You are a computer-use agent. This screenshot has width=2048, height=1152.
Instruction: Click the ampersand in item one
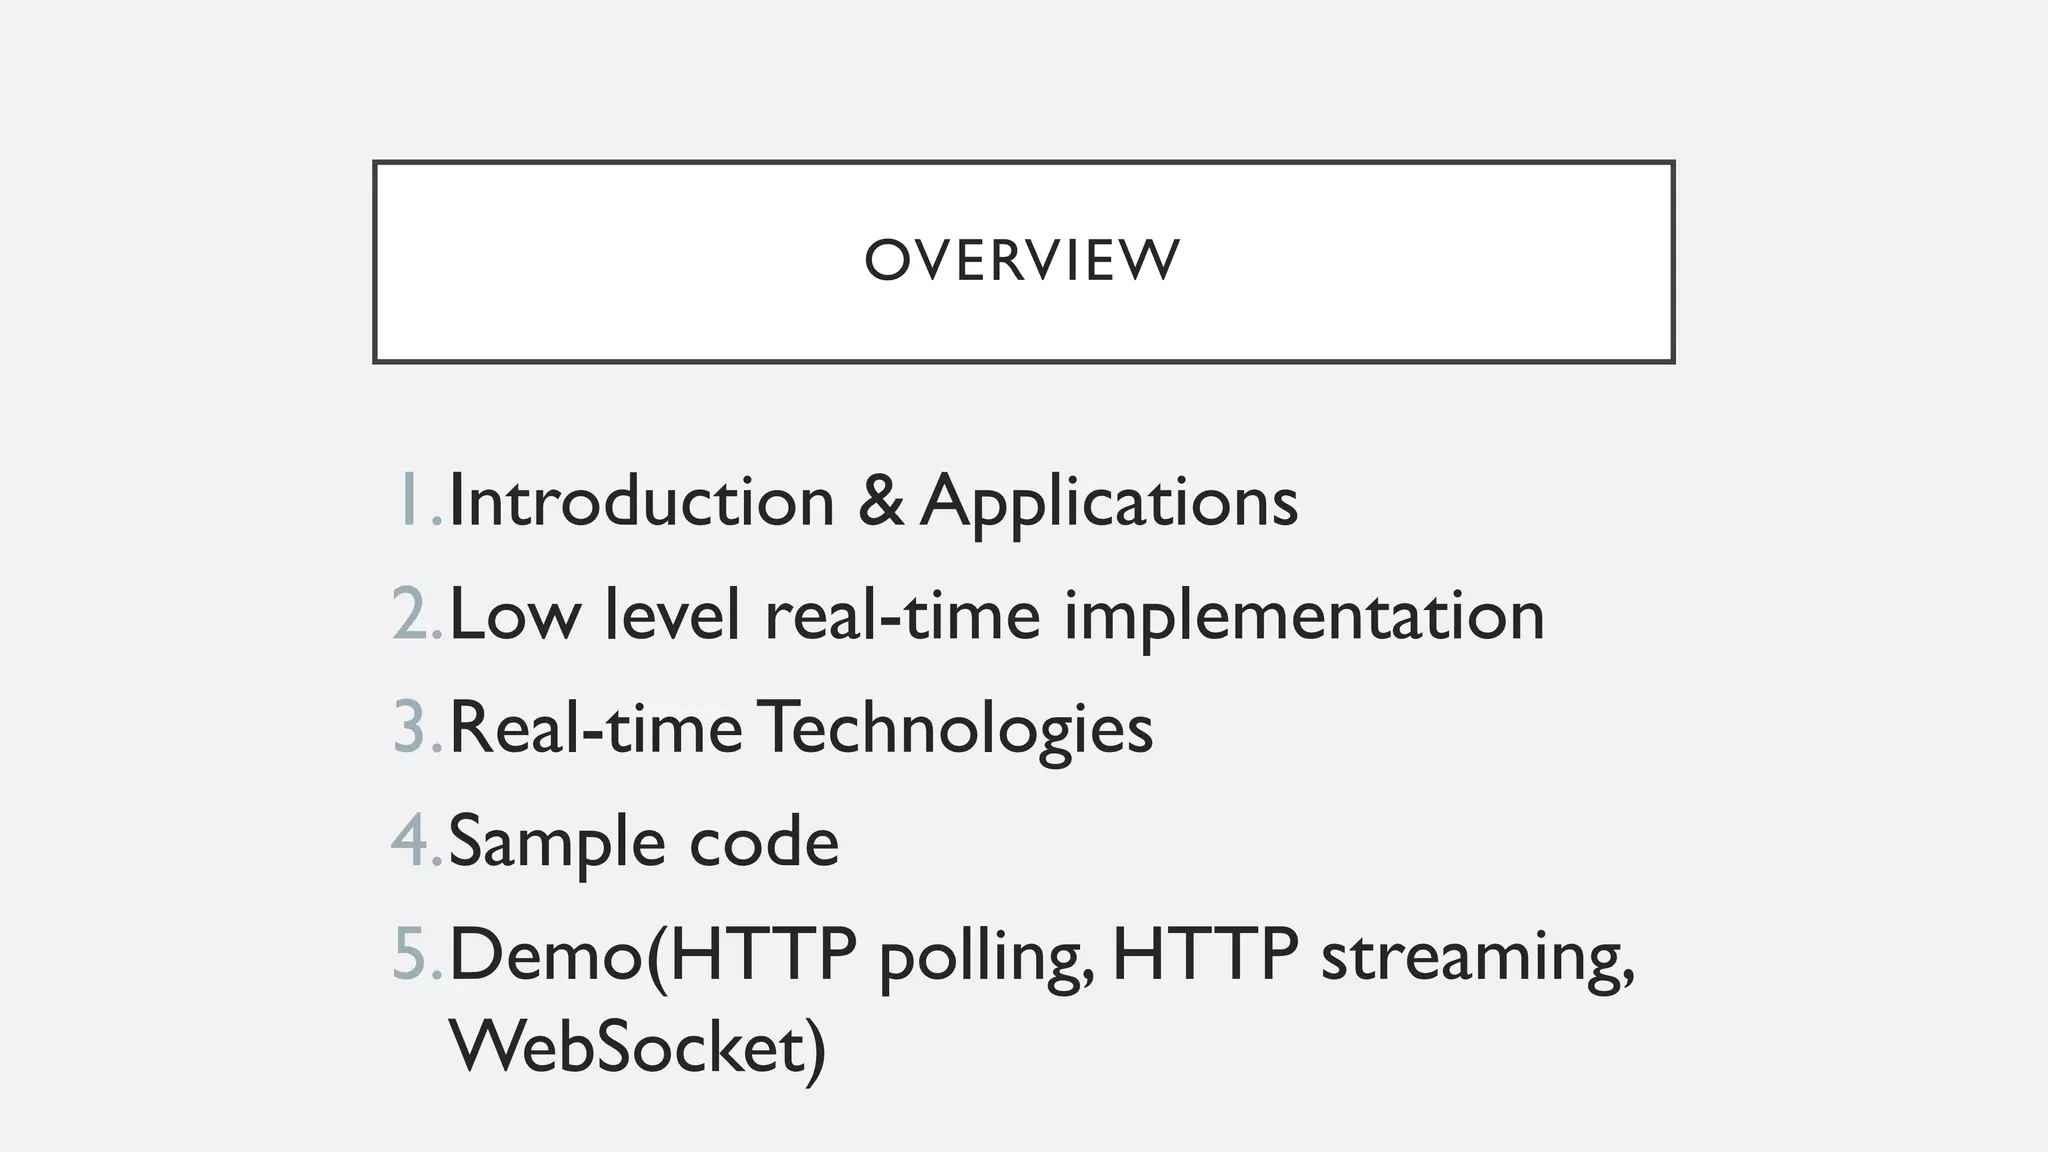(880, 500)
